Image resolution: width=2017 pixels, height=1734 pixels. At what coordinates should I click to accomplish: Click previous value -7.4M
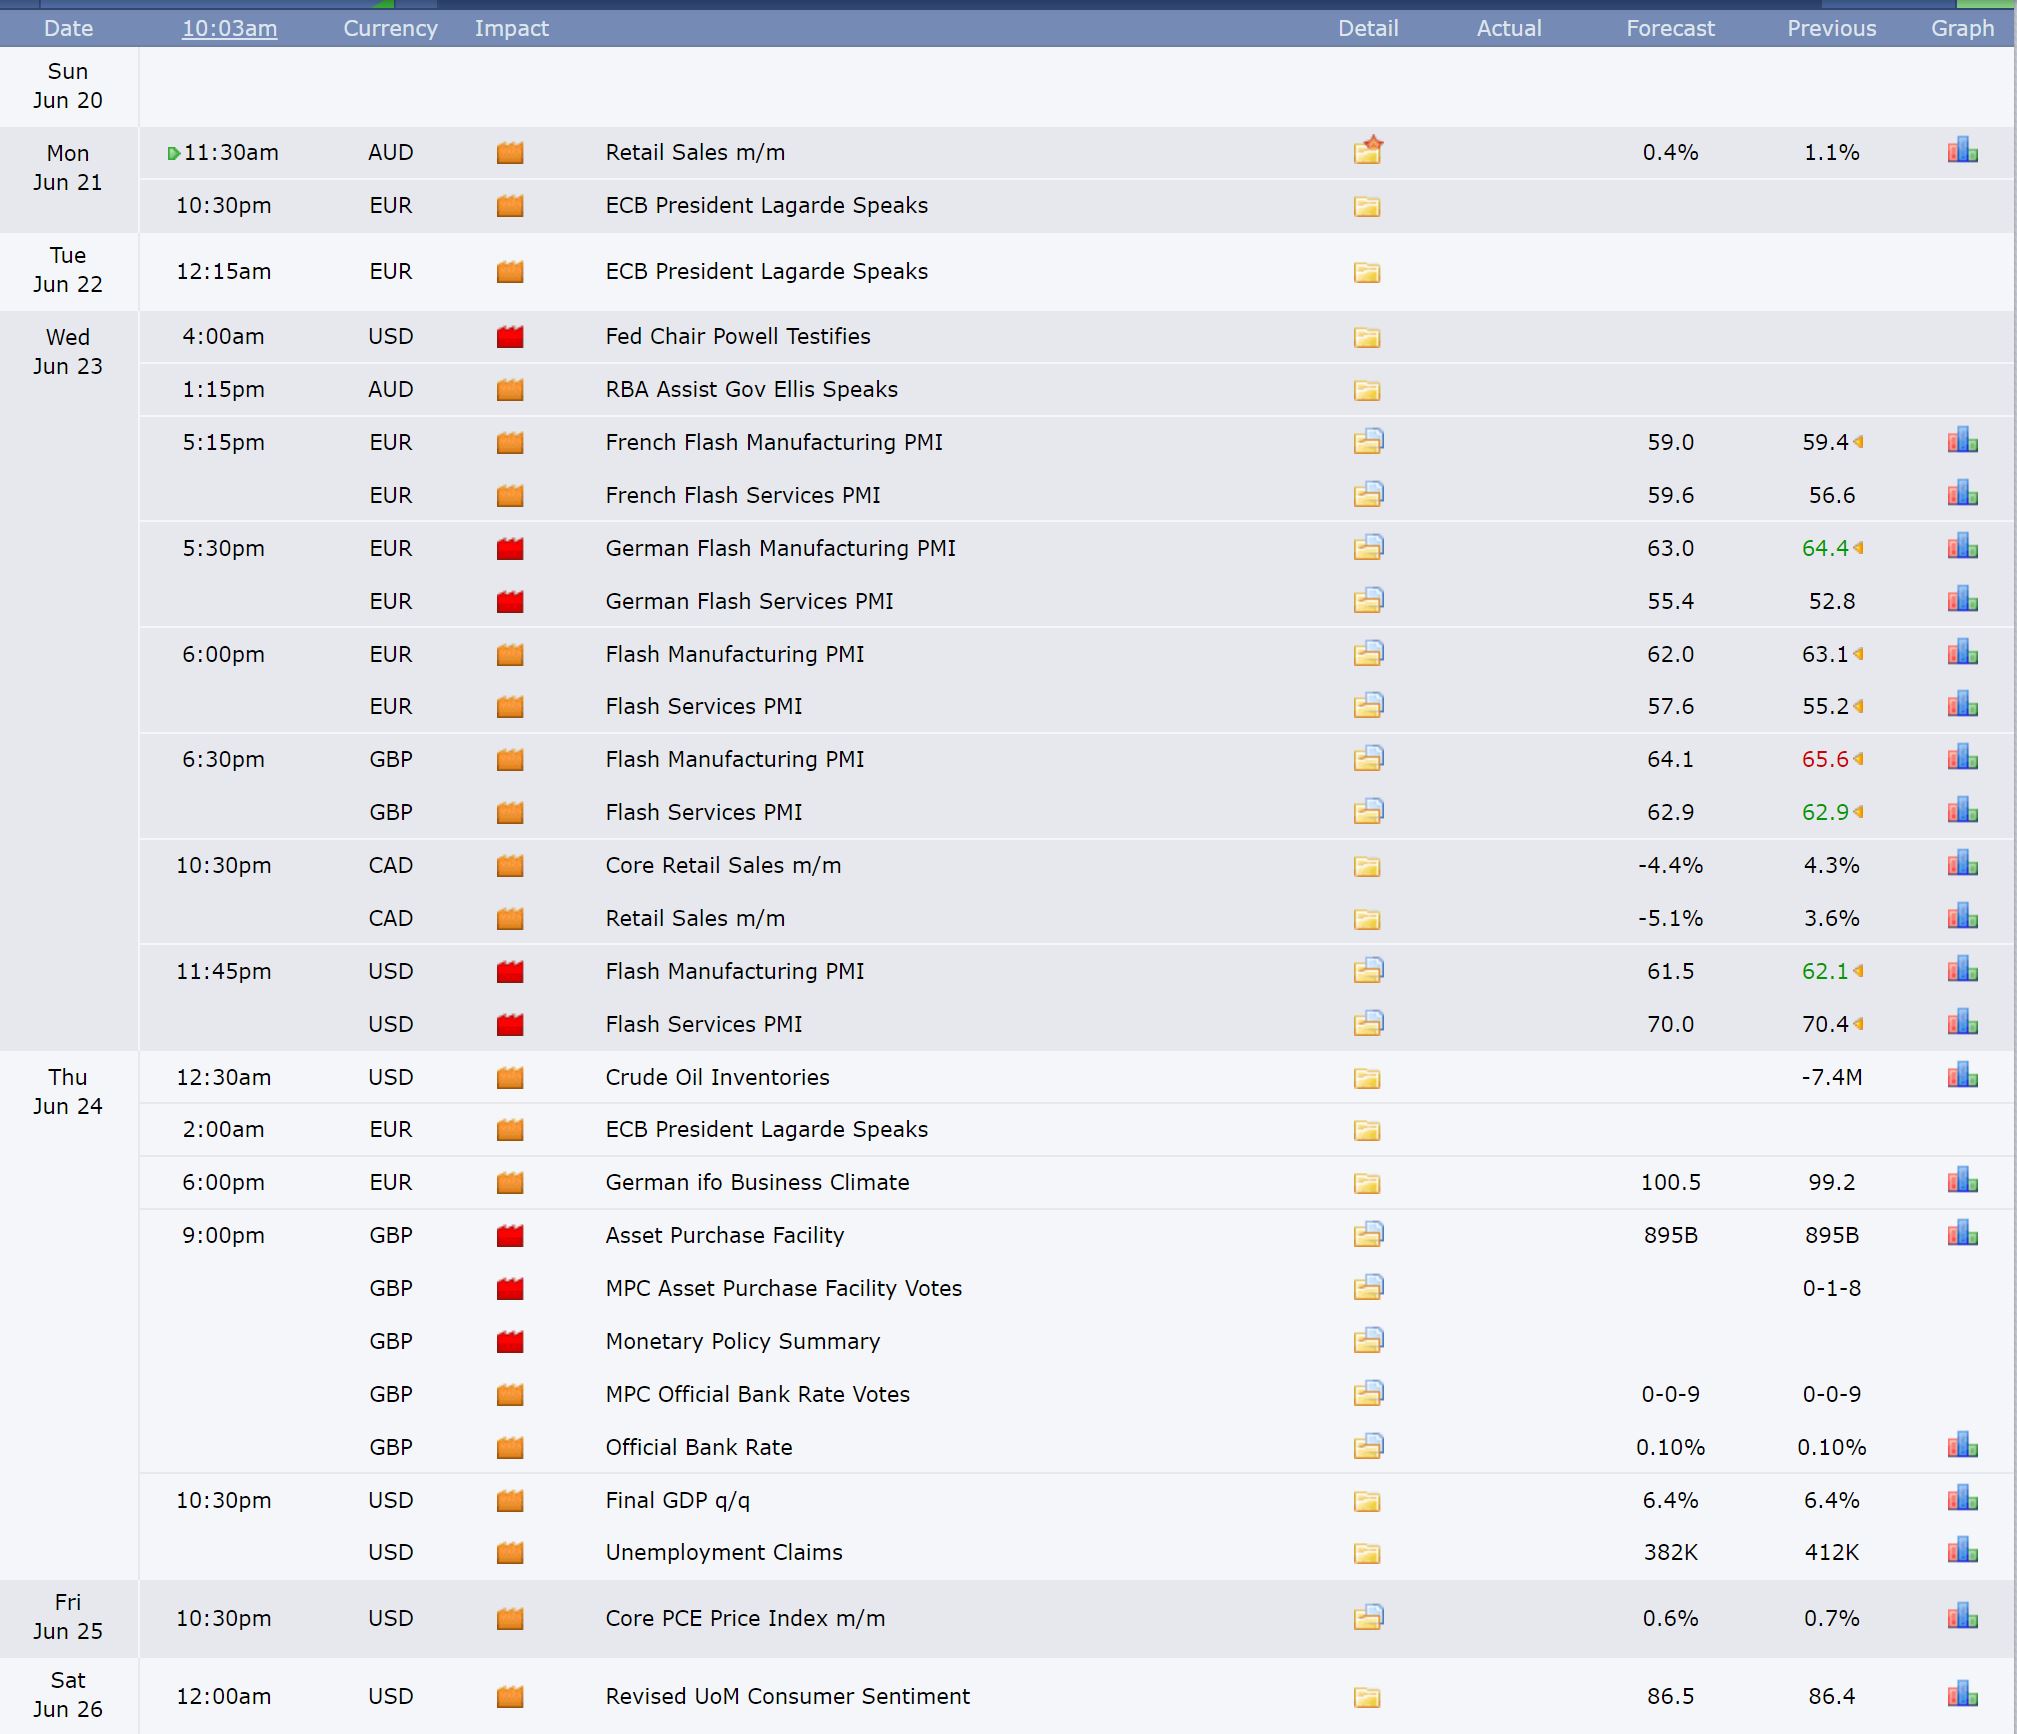coord(1831,1077)
